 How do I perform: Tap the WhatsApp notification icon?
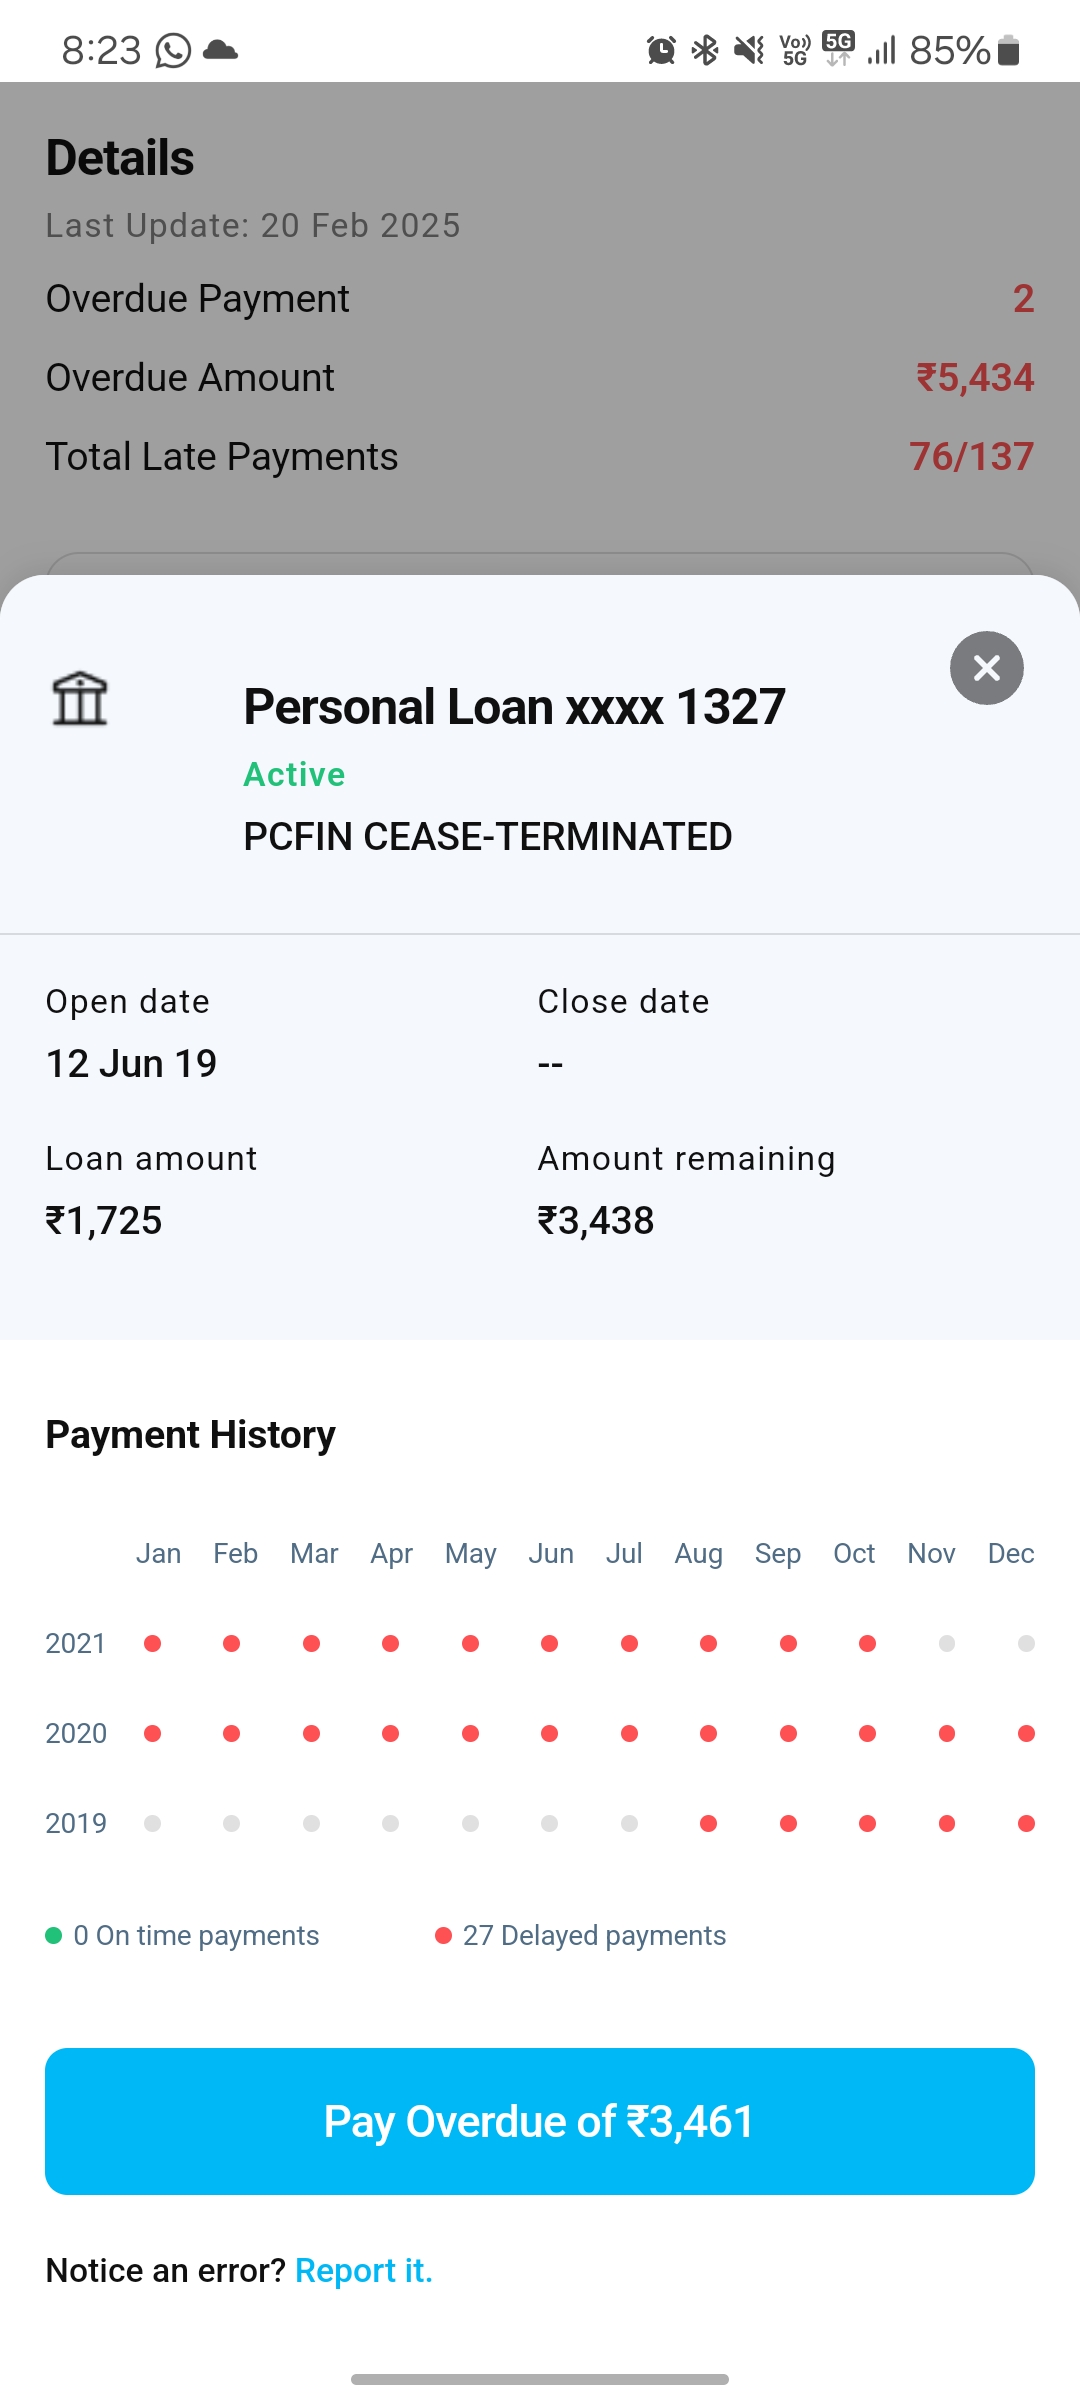click(173, 50)
